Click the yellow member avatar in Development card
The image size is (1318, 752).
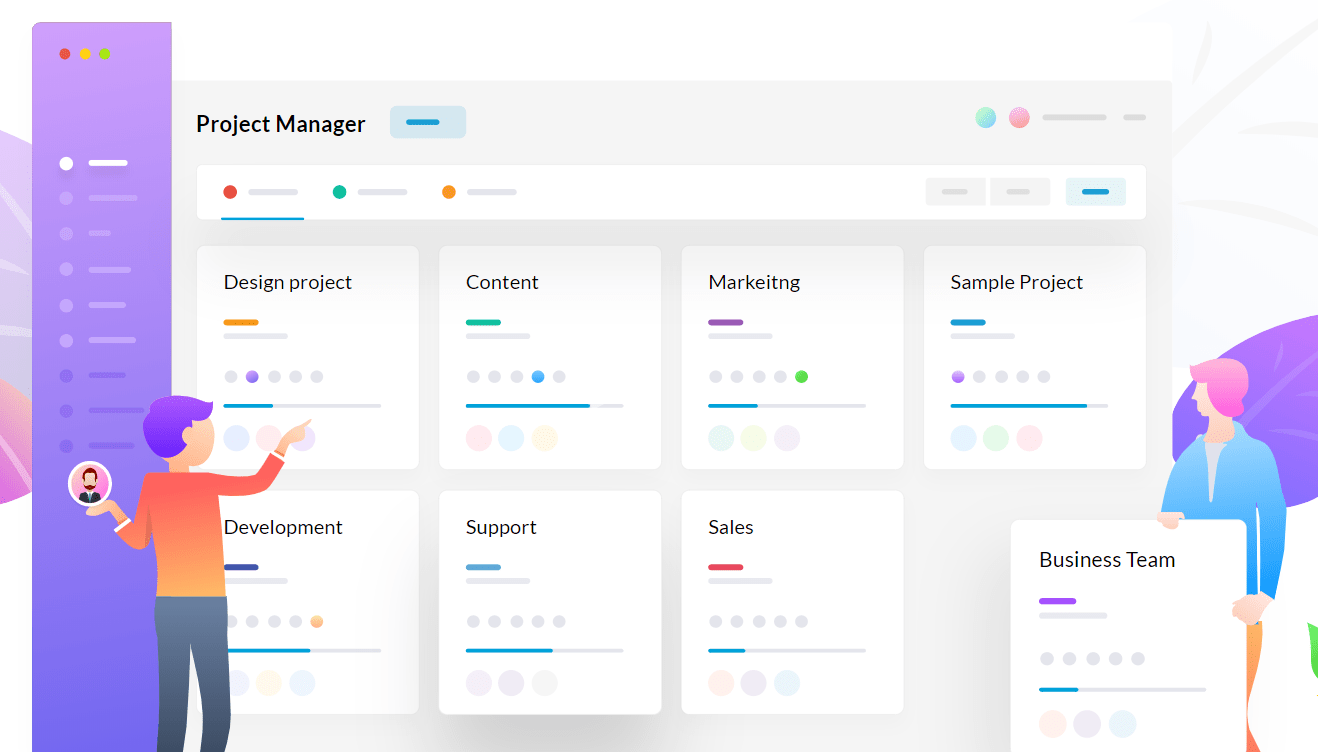point(269,683)
